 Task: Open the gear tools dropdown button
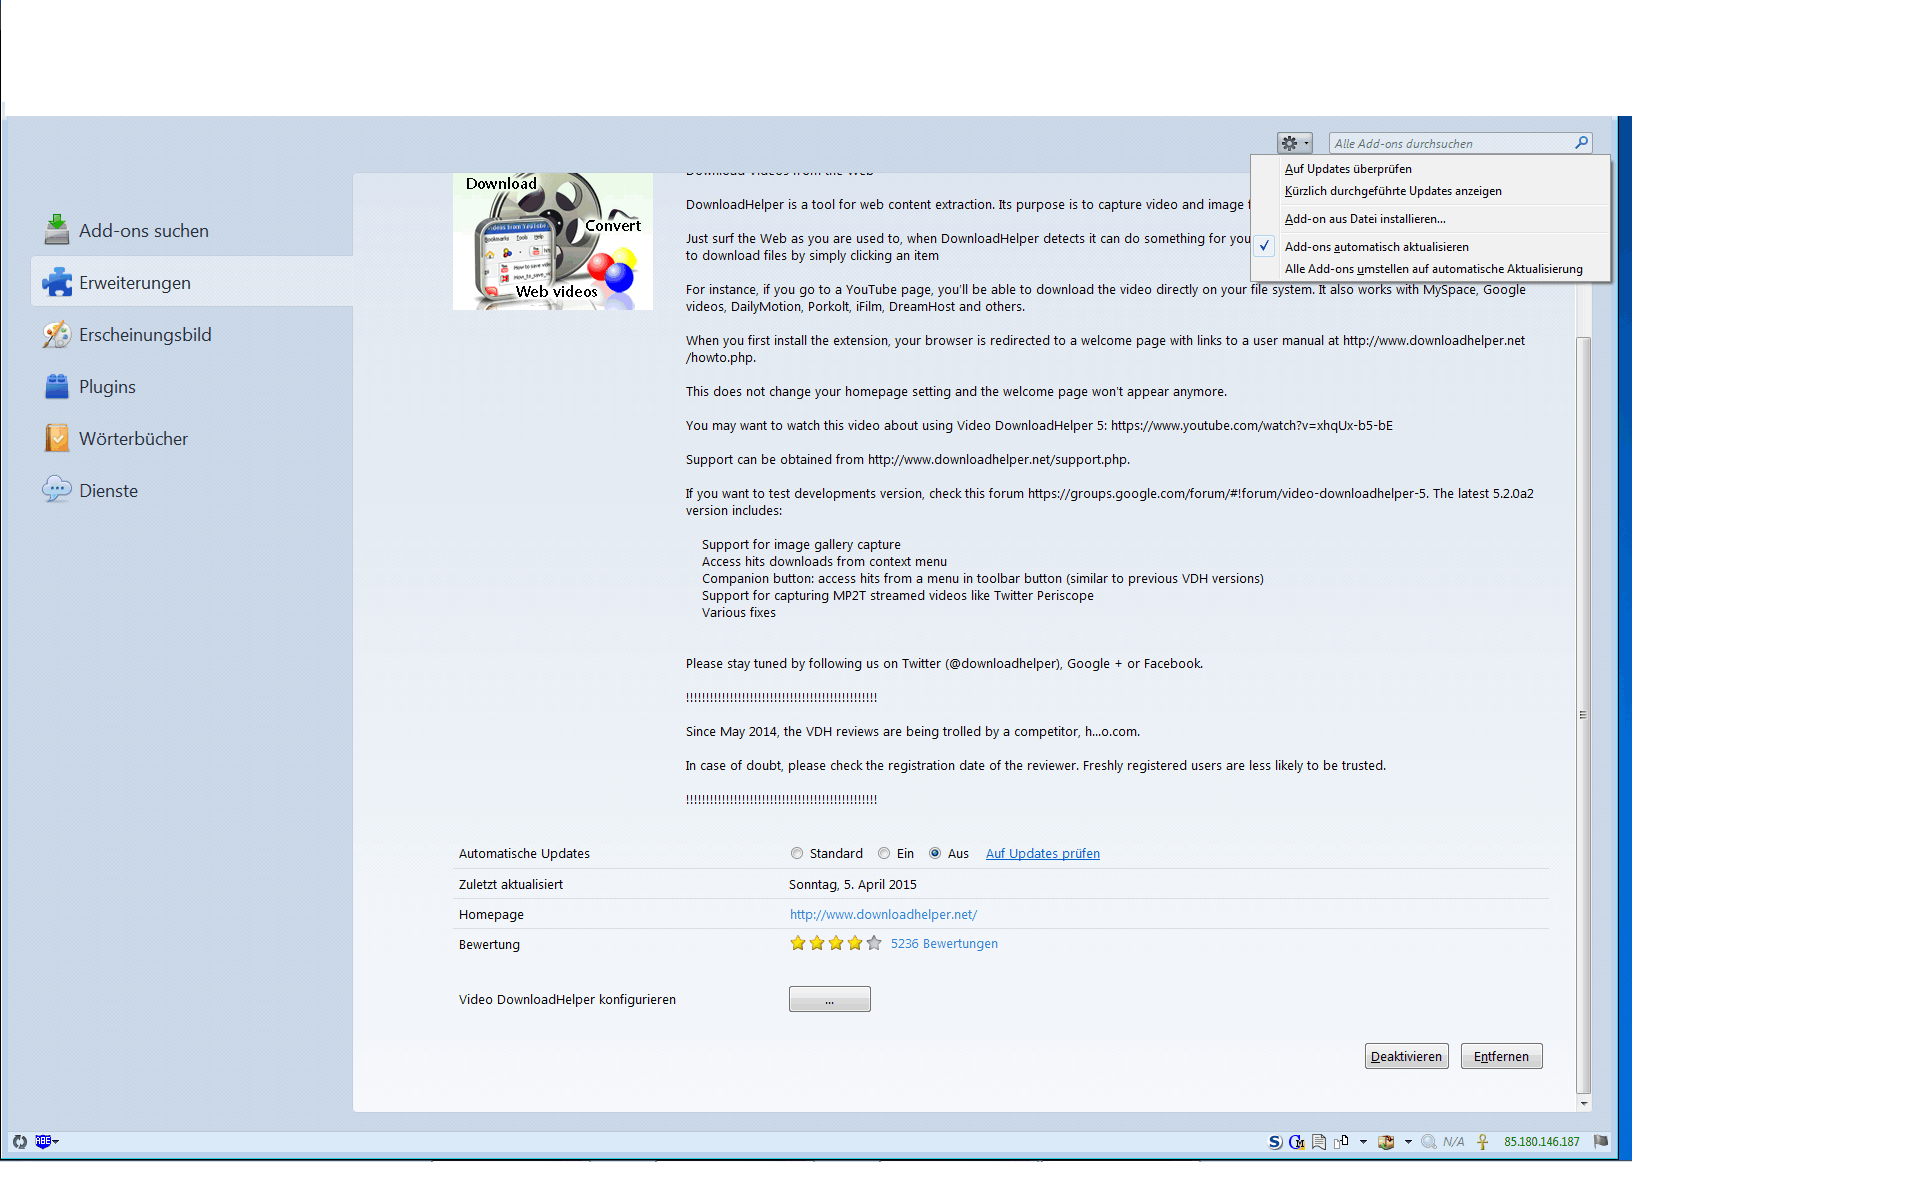[x=1294, y=143]
